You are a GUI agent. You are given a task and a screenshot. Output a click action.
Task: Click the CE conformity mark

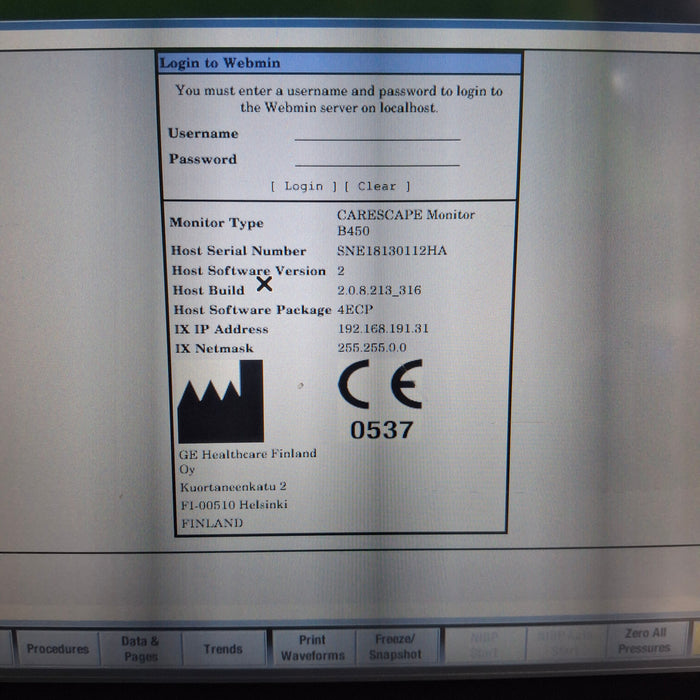[x=380, y=384]
